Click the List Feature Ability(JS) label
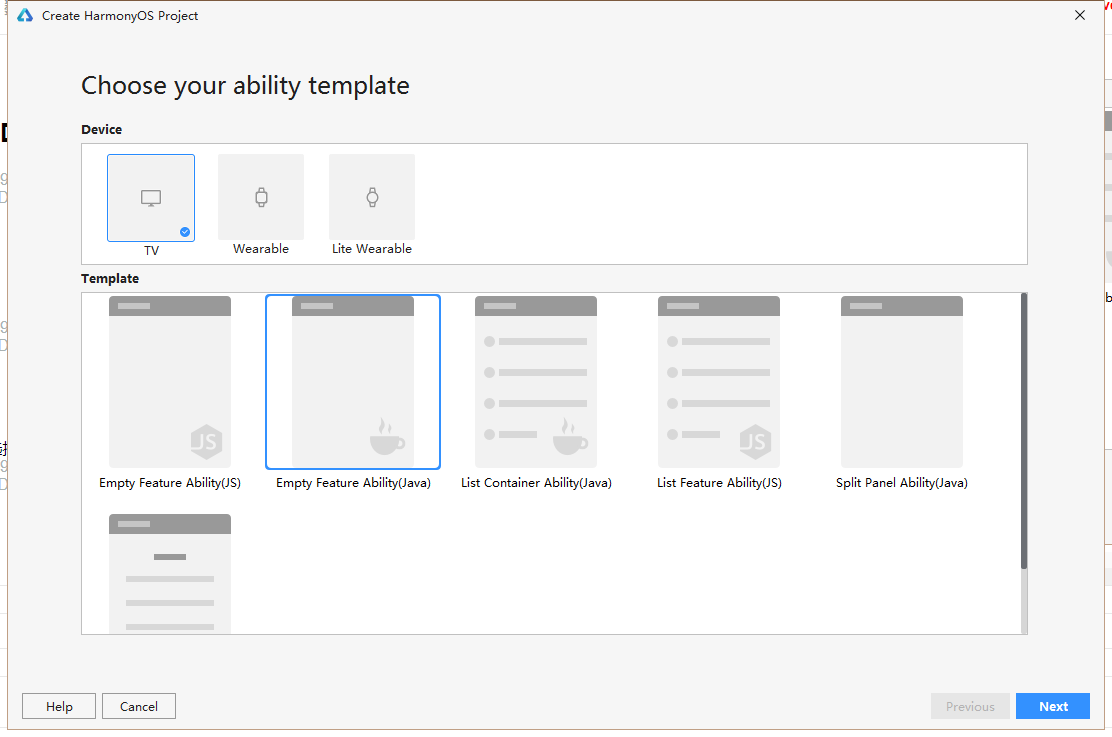 click(x=719, y=483)
